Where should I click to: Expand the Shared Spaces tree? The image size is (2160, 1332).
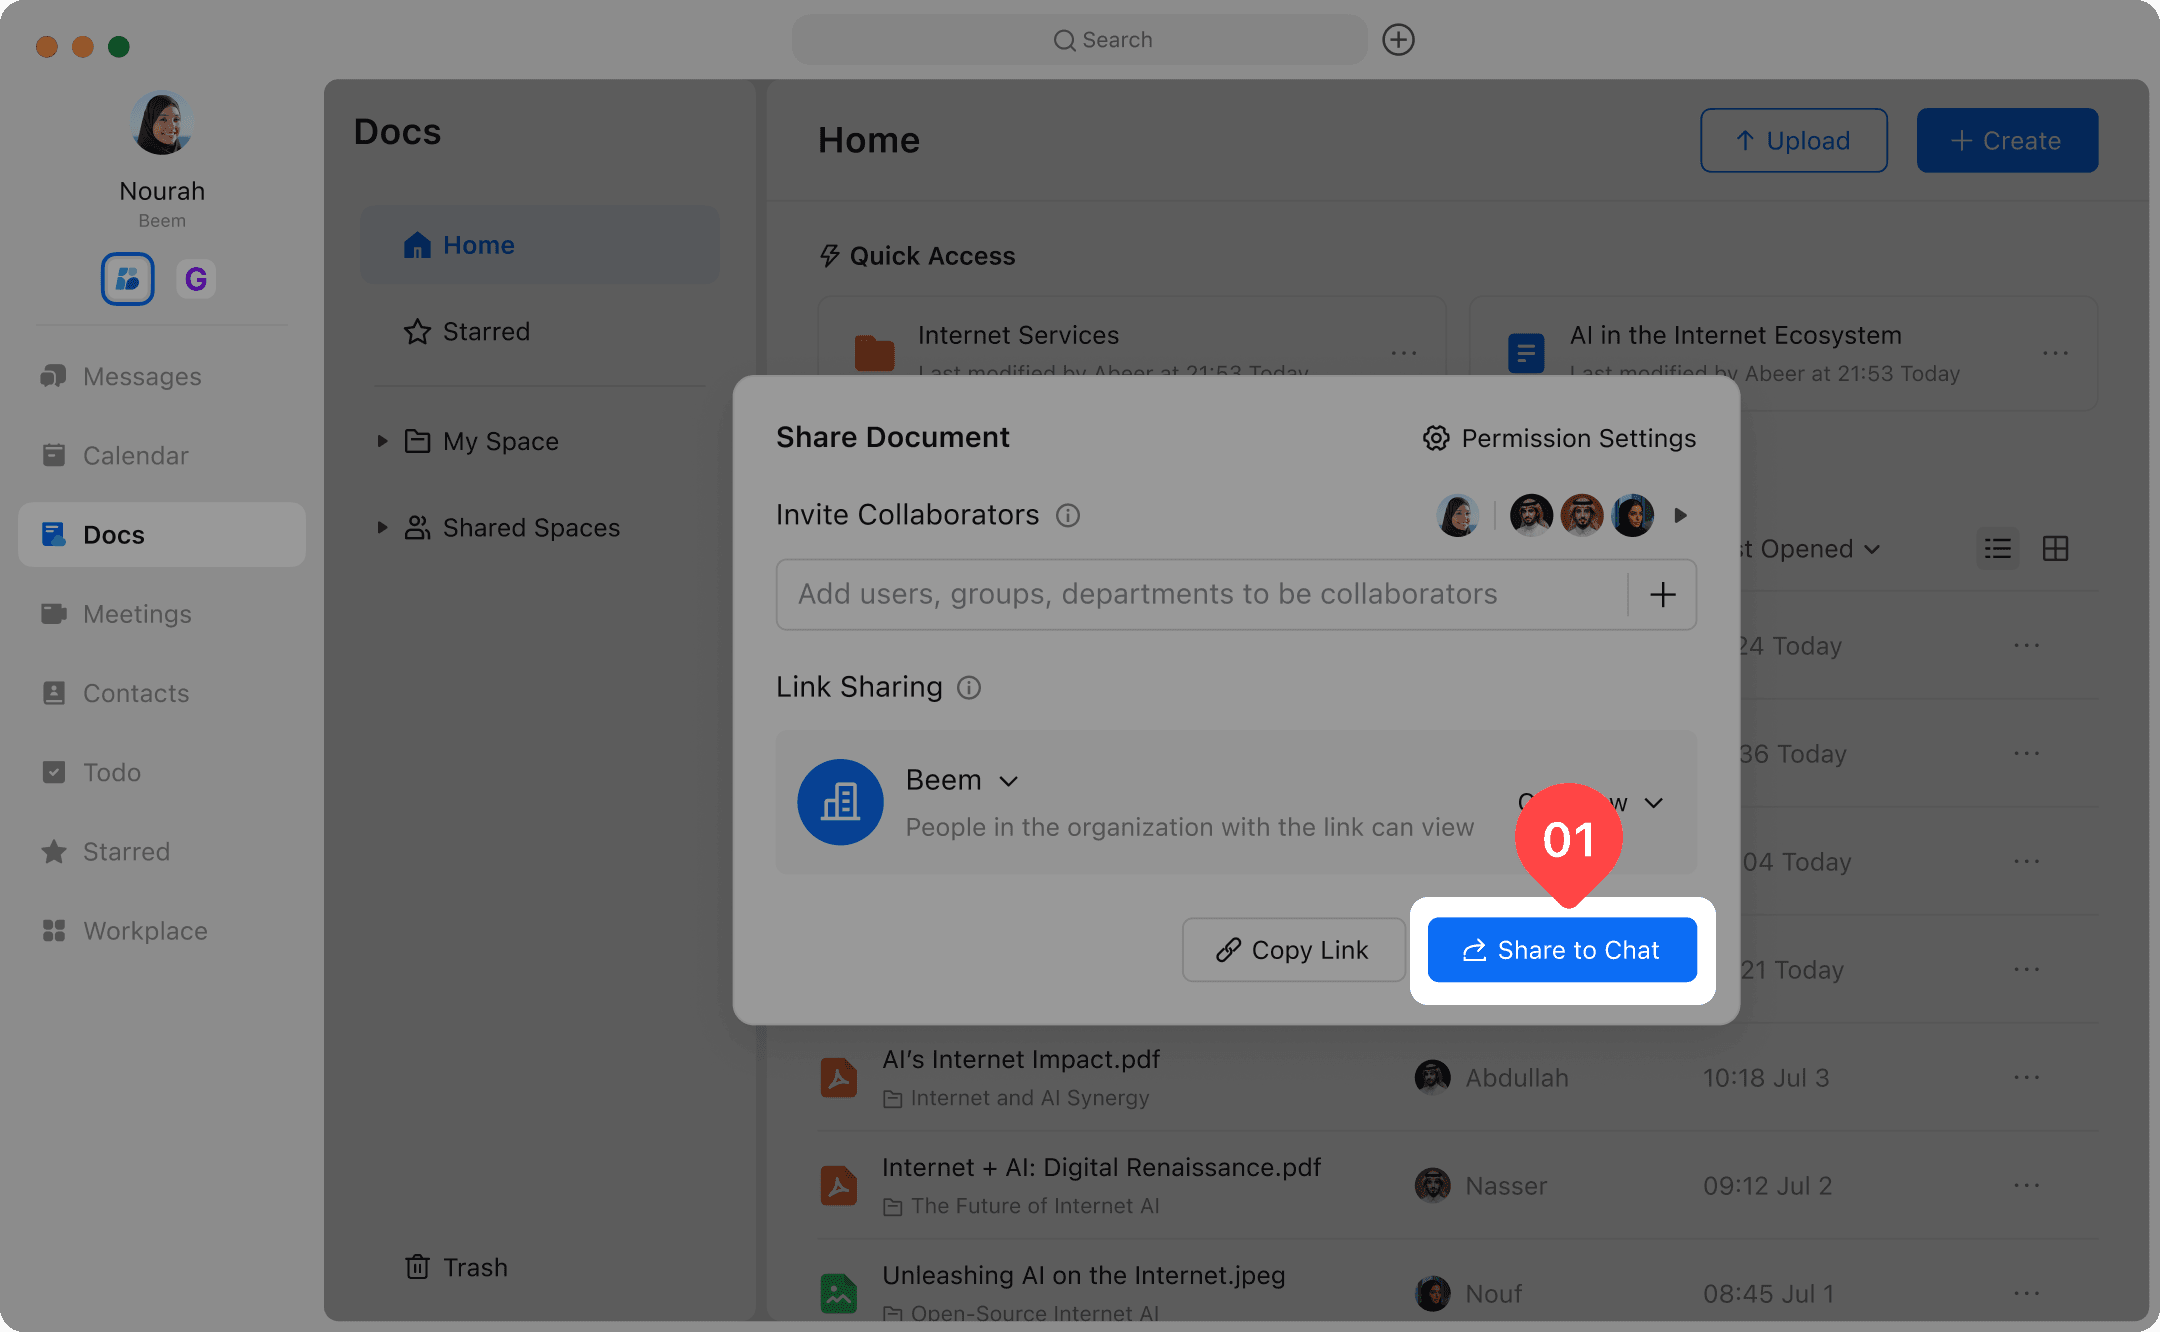coord(382,527)
